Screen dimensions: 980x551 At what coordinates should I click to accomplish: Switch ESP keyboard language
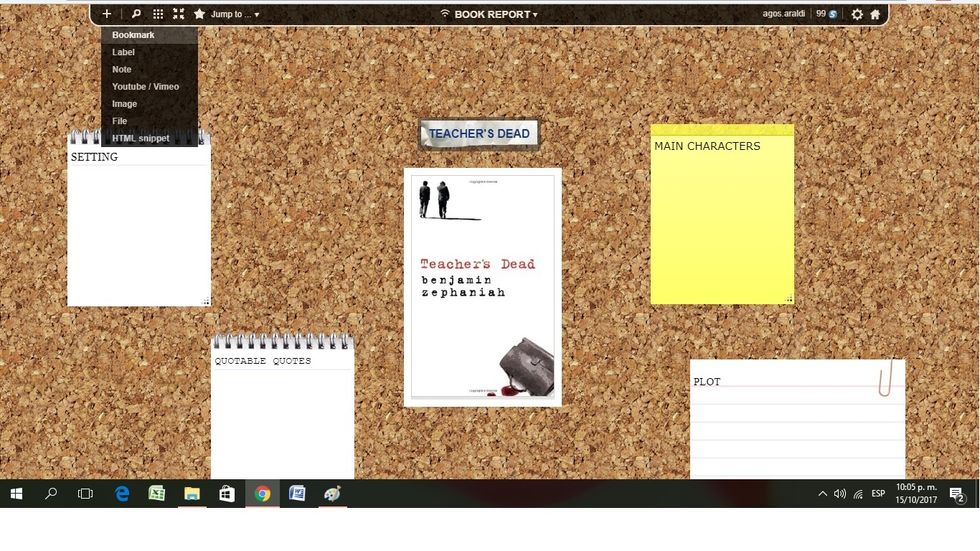pos(878,494)
